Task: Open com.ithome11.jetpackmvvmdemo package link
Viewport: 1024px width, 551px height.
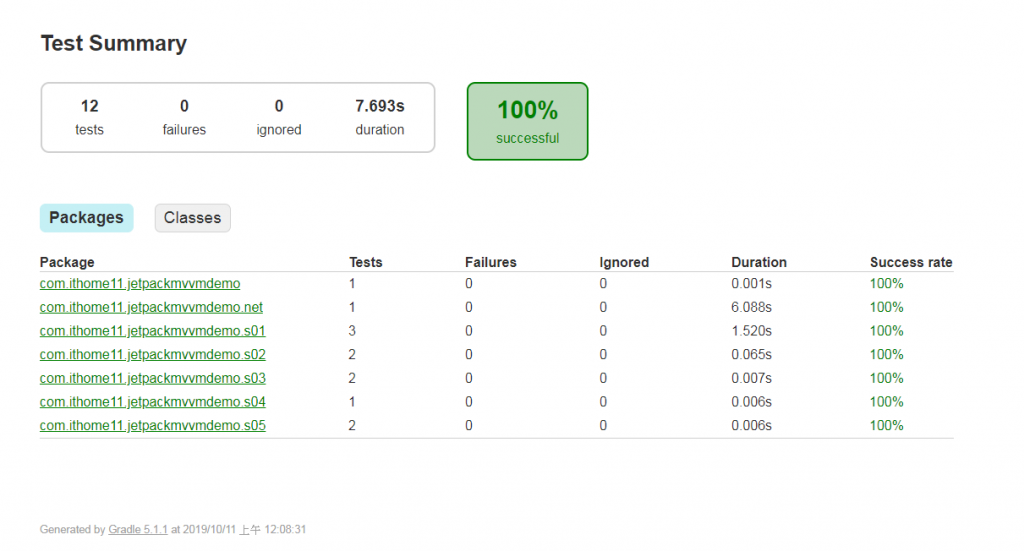Action: pyautogui.click(x=140, y=284)
